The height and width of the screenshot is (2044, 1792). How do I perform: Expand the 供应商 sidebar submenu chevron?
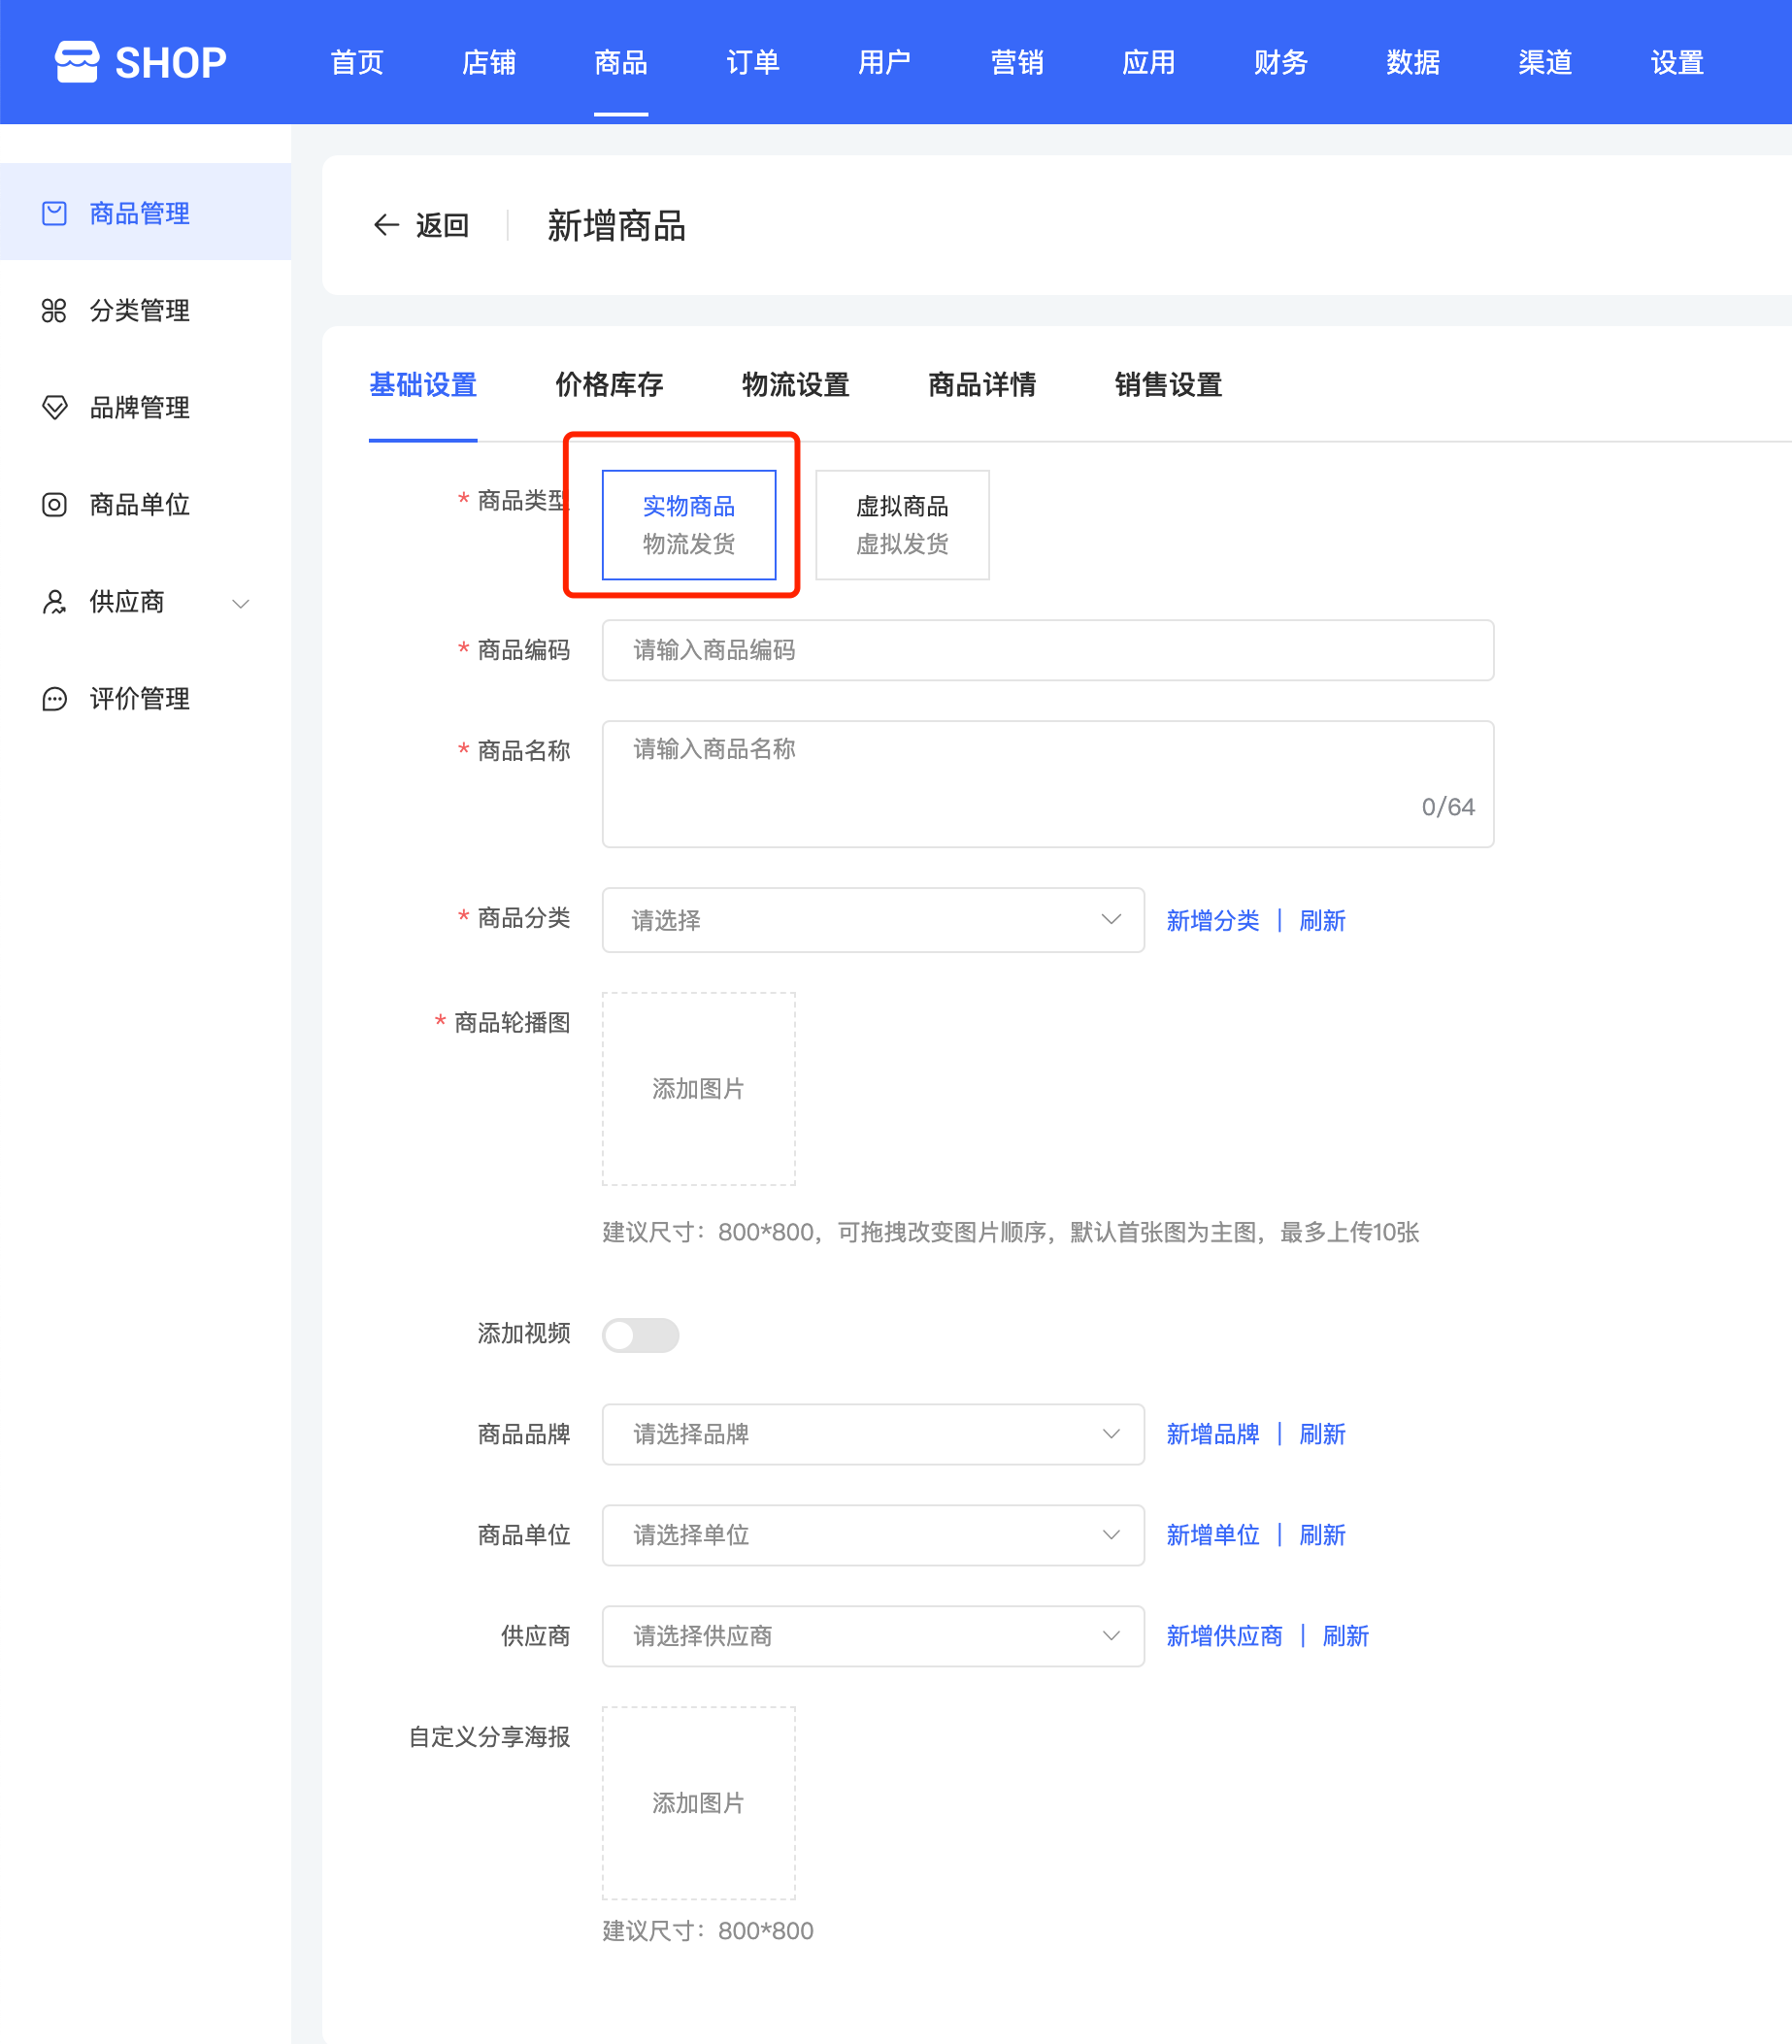pyautogui.click(x=240, y=603)
